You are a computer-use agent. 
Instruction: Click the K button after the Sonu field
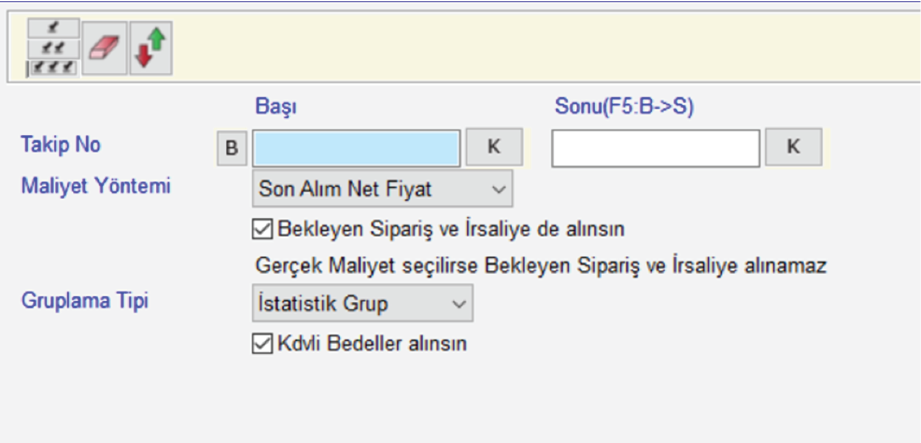793,147
